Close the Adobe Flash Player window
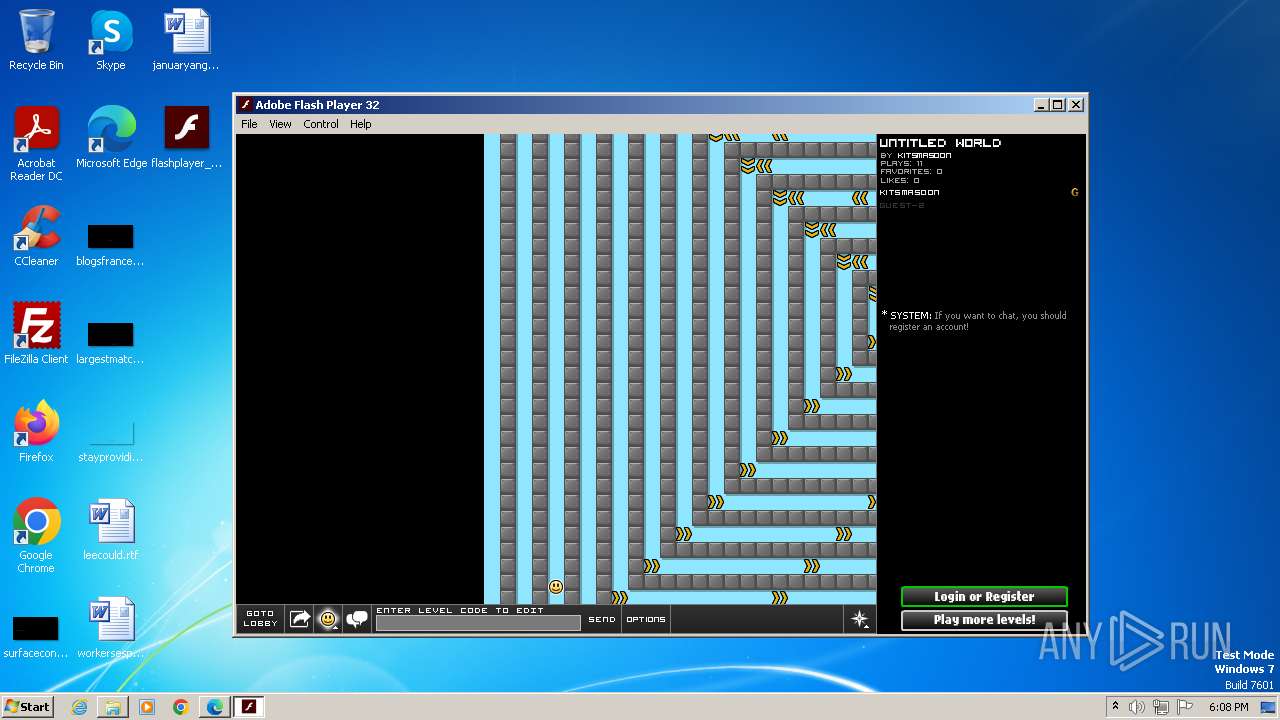 tap(1076, 105)
